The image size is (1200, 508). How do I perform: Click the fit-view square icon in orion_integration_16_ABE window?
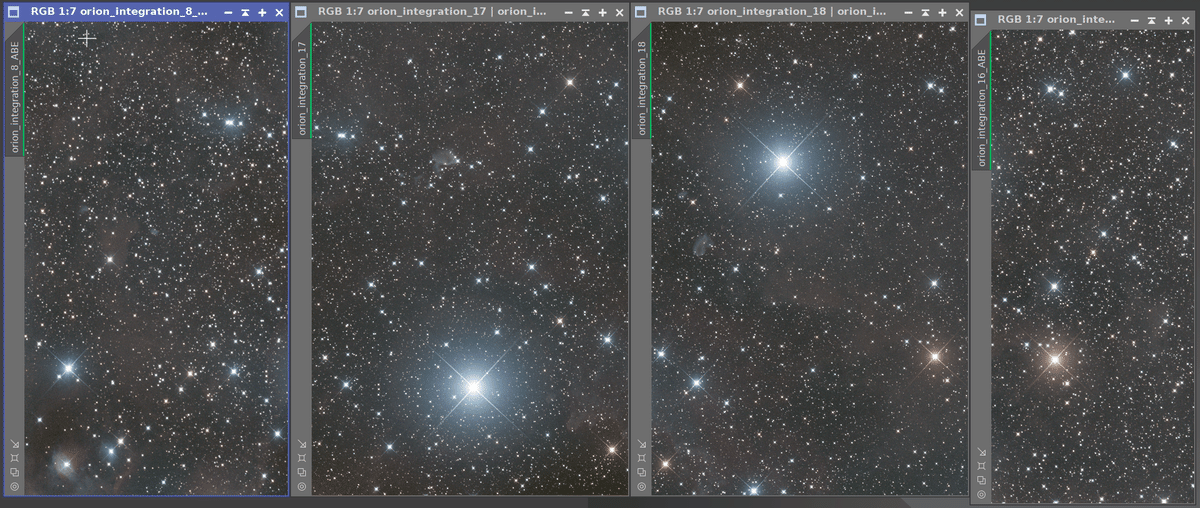click(981, 466)
